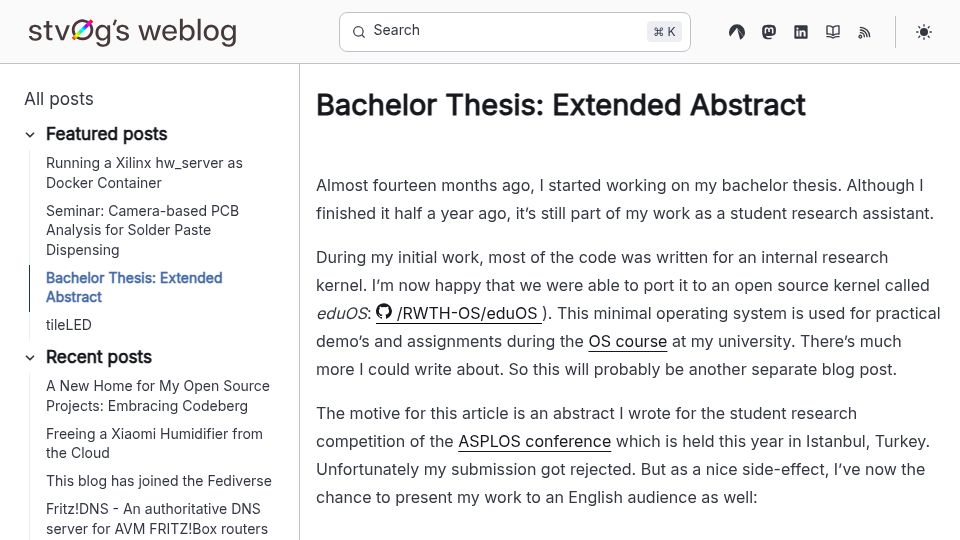Viewport: 960px width, 540px height.
Task: Select tileLED in featured posts
Action: (69, 325)
